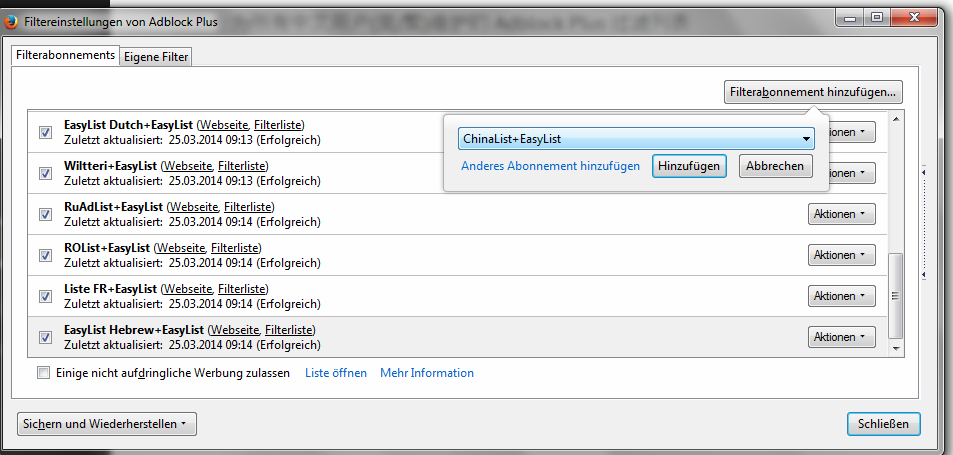Click scrollbar up arrow of subscription list
Screen dimensions: 953x455
click(x=896, y=119)
